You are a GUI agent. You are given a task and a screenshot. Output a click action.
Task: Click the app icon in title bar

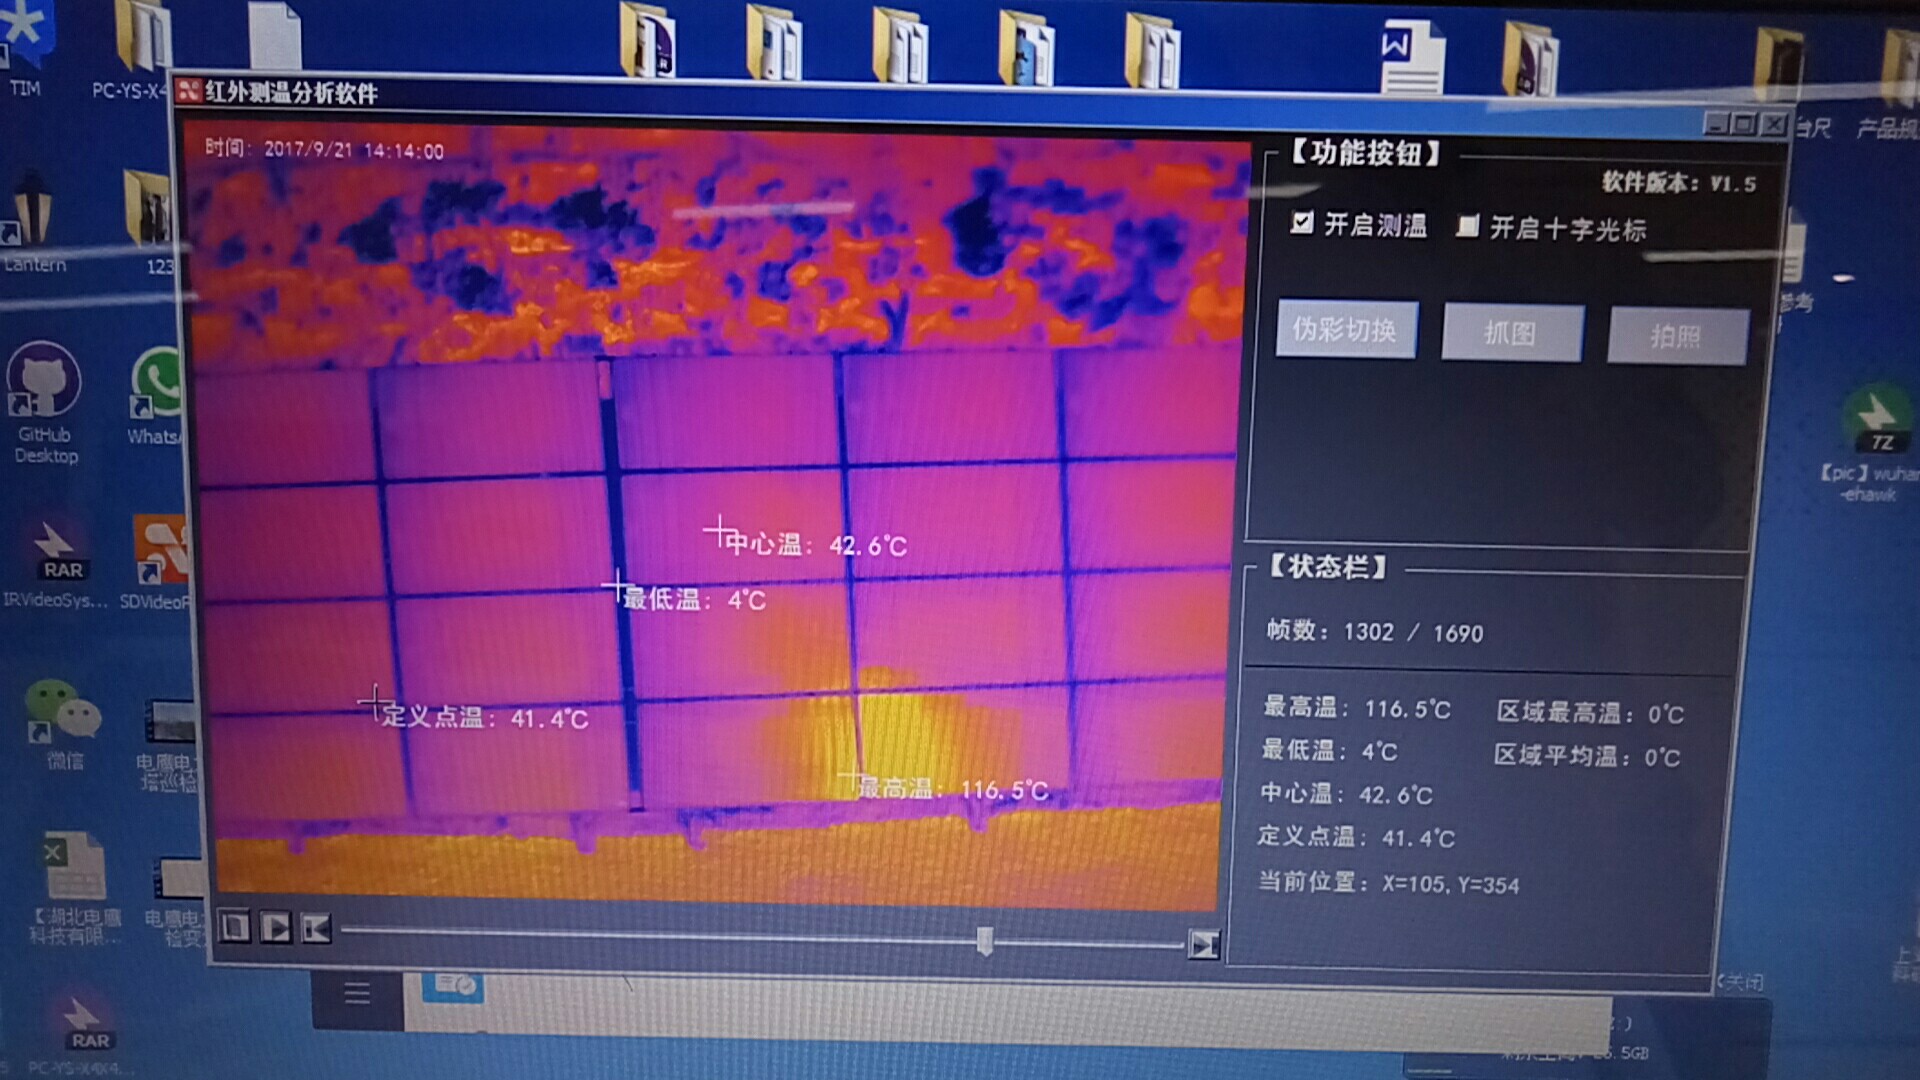tap(189, 92)
